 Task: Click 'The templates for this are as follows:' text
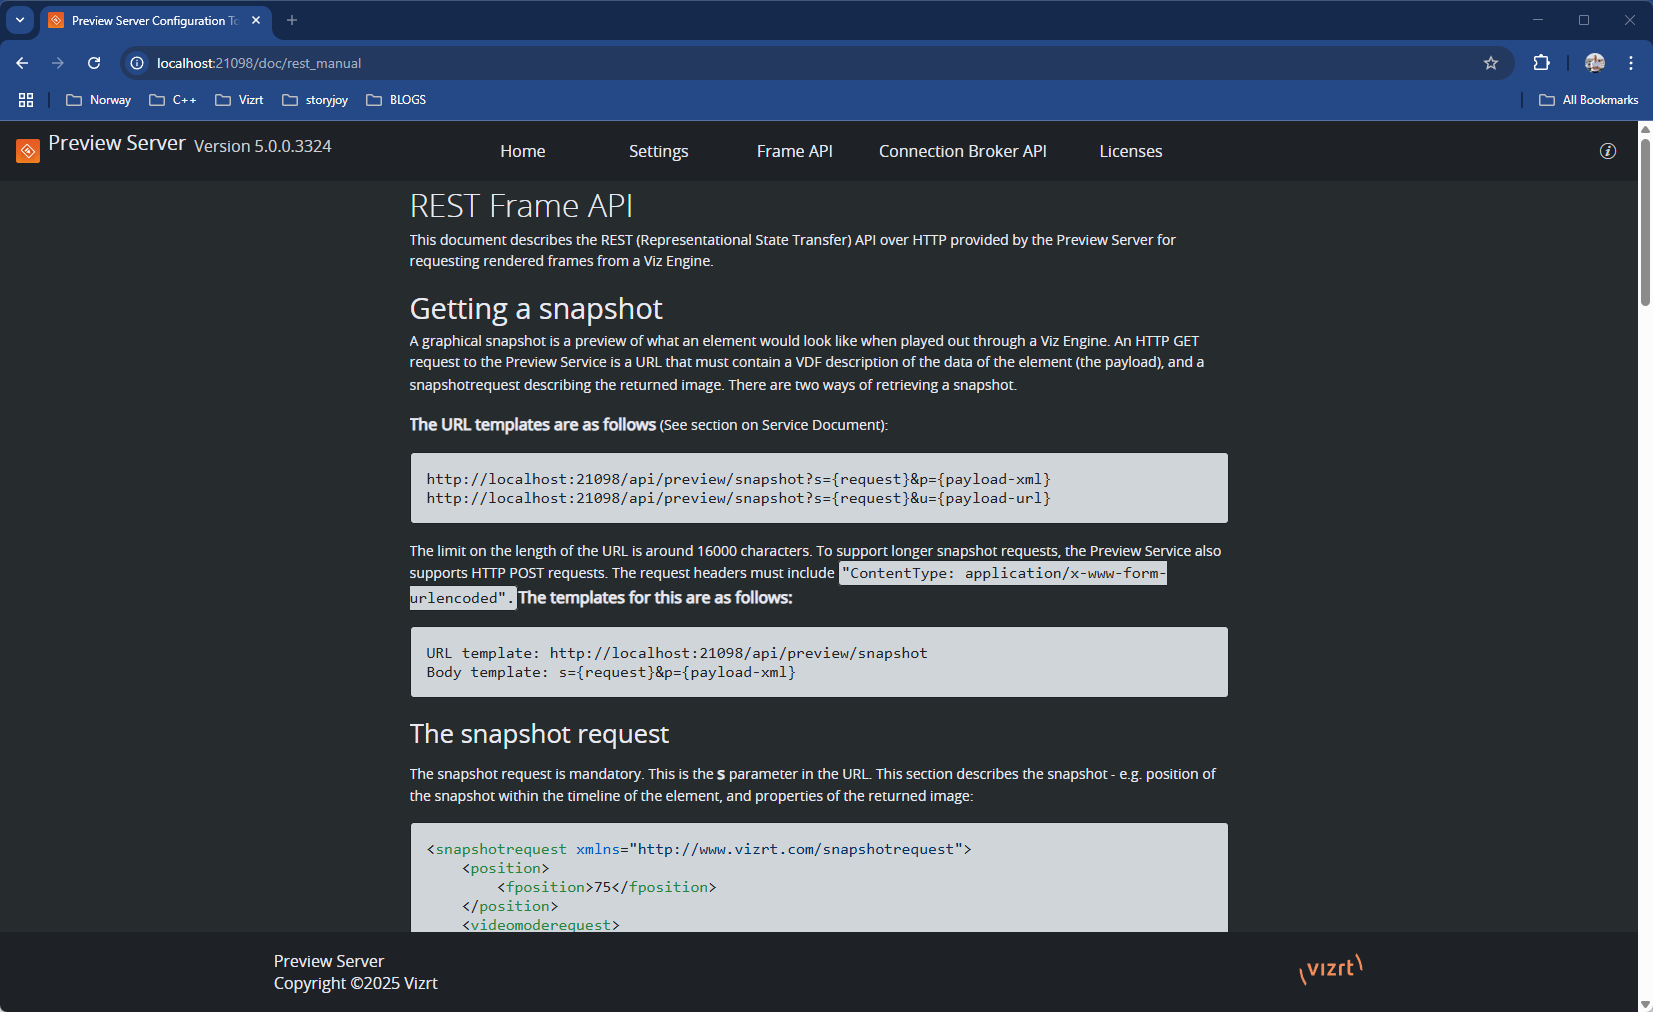tap(655, 598)
